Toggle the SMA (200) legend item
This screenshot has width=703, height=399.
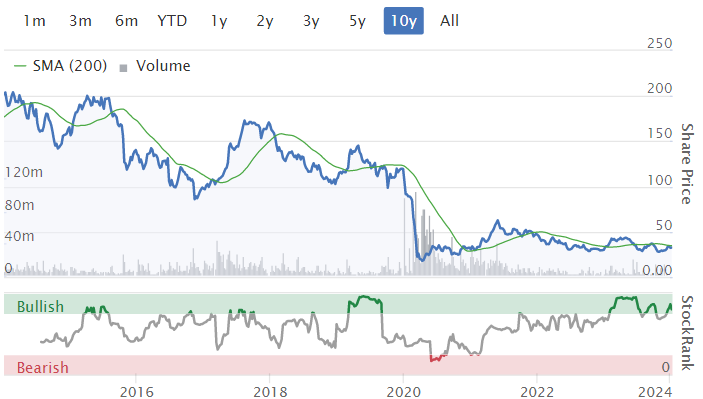tap(61, 66)
